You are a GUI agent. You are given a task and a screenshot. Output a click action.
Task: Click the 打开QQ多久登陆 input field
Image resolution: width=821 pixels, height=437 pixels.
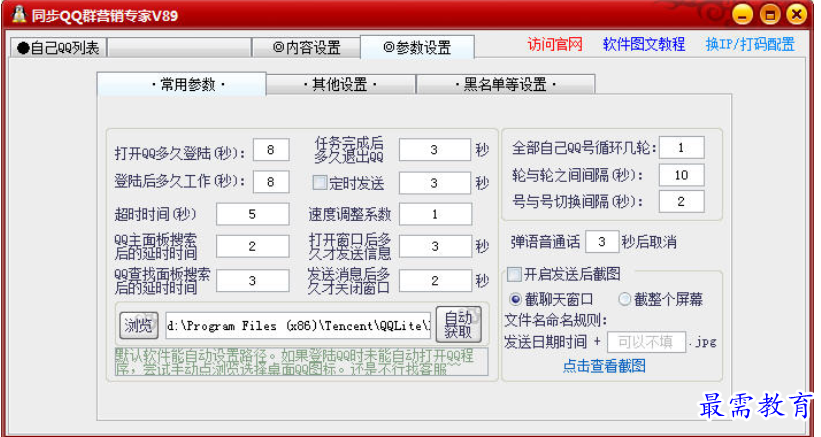[x=271, y=150]
